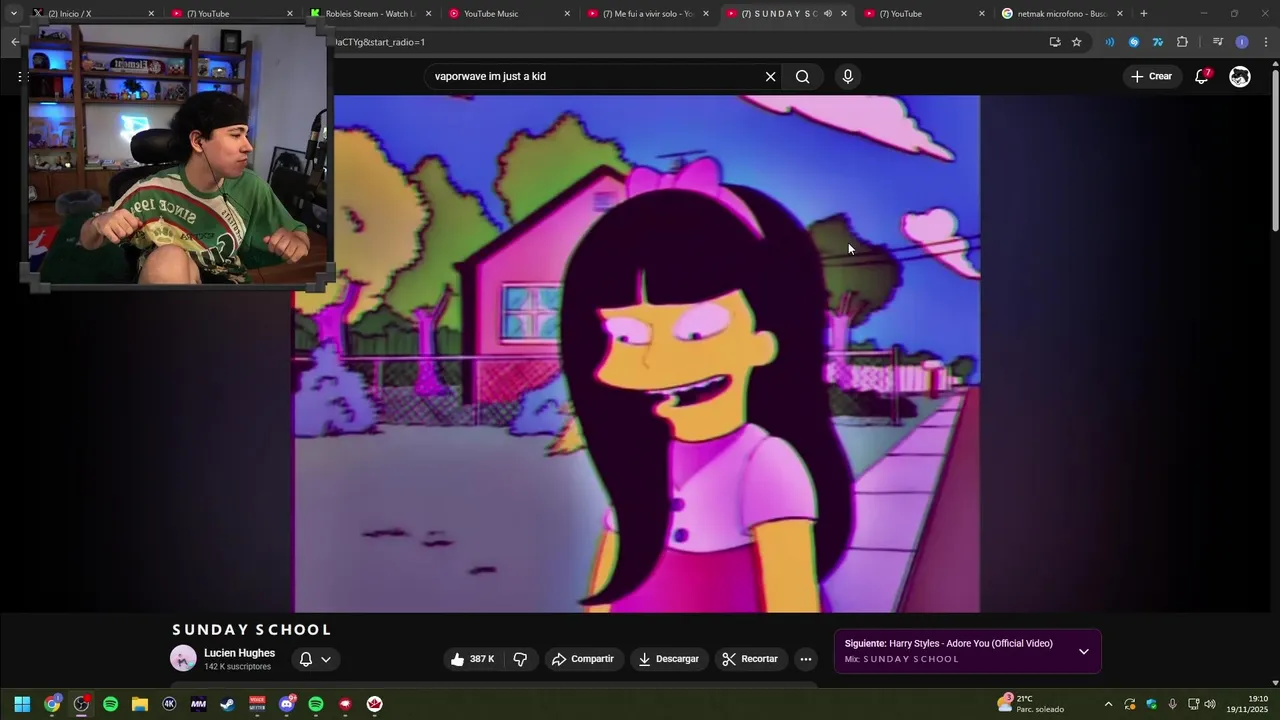Dislike the video with thumbs-down button
This screenshot has height=720, width=1280.
(x=520, y=659)
